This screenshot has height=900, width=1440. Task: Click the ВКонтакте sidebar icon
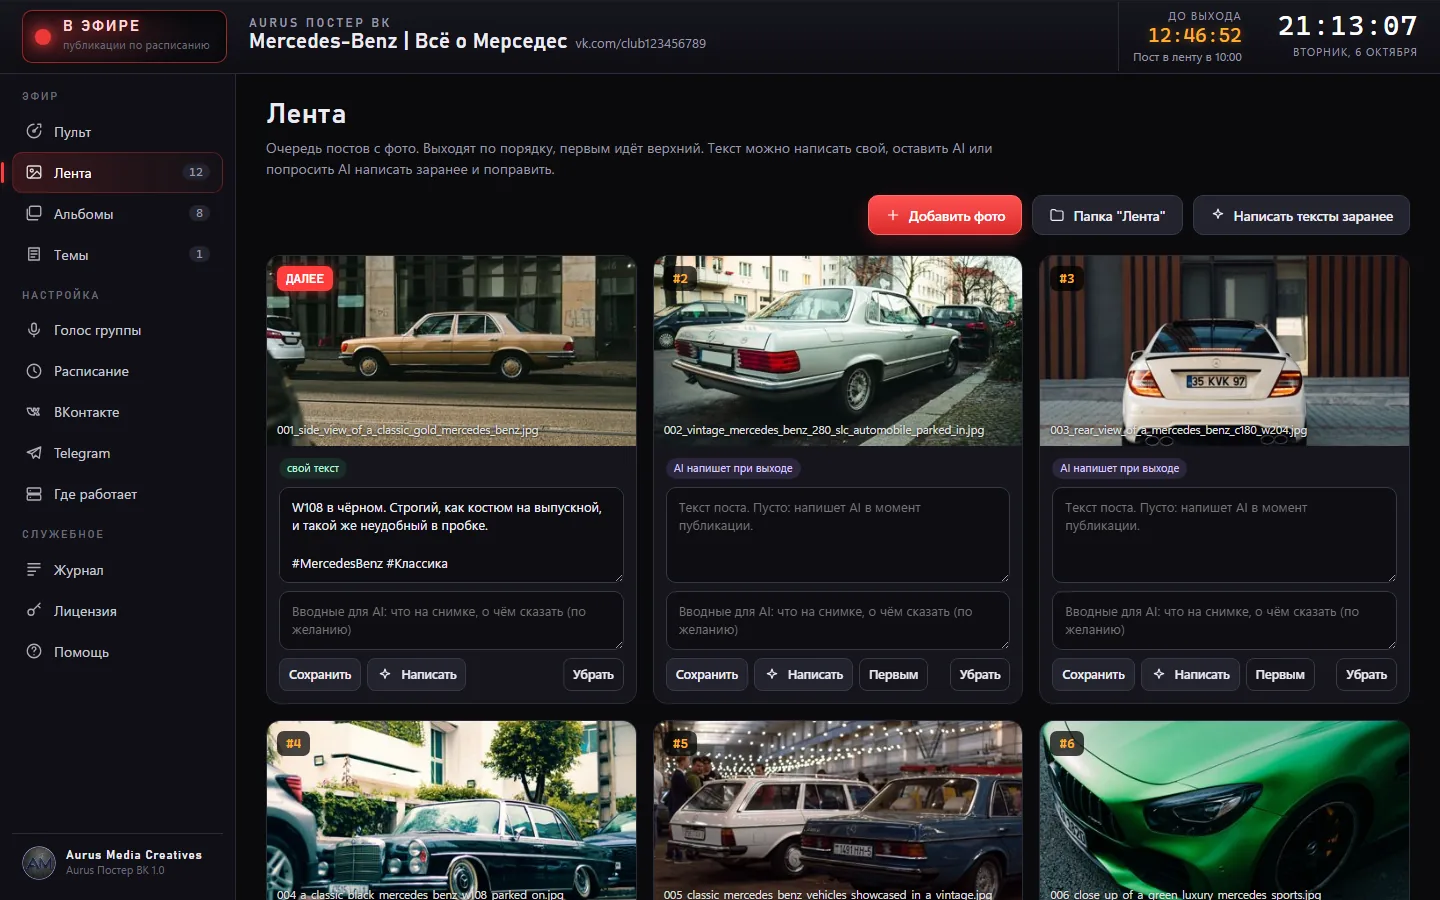[34, 411]
